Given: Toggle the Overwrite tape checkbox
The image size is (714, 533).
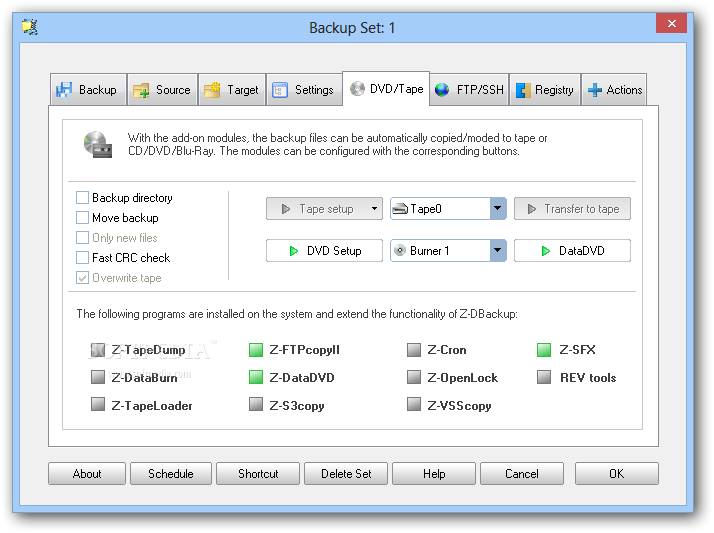Looking at the screenshot, I should 82,278.
